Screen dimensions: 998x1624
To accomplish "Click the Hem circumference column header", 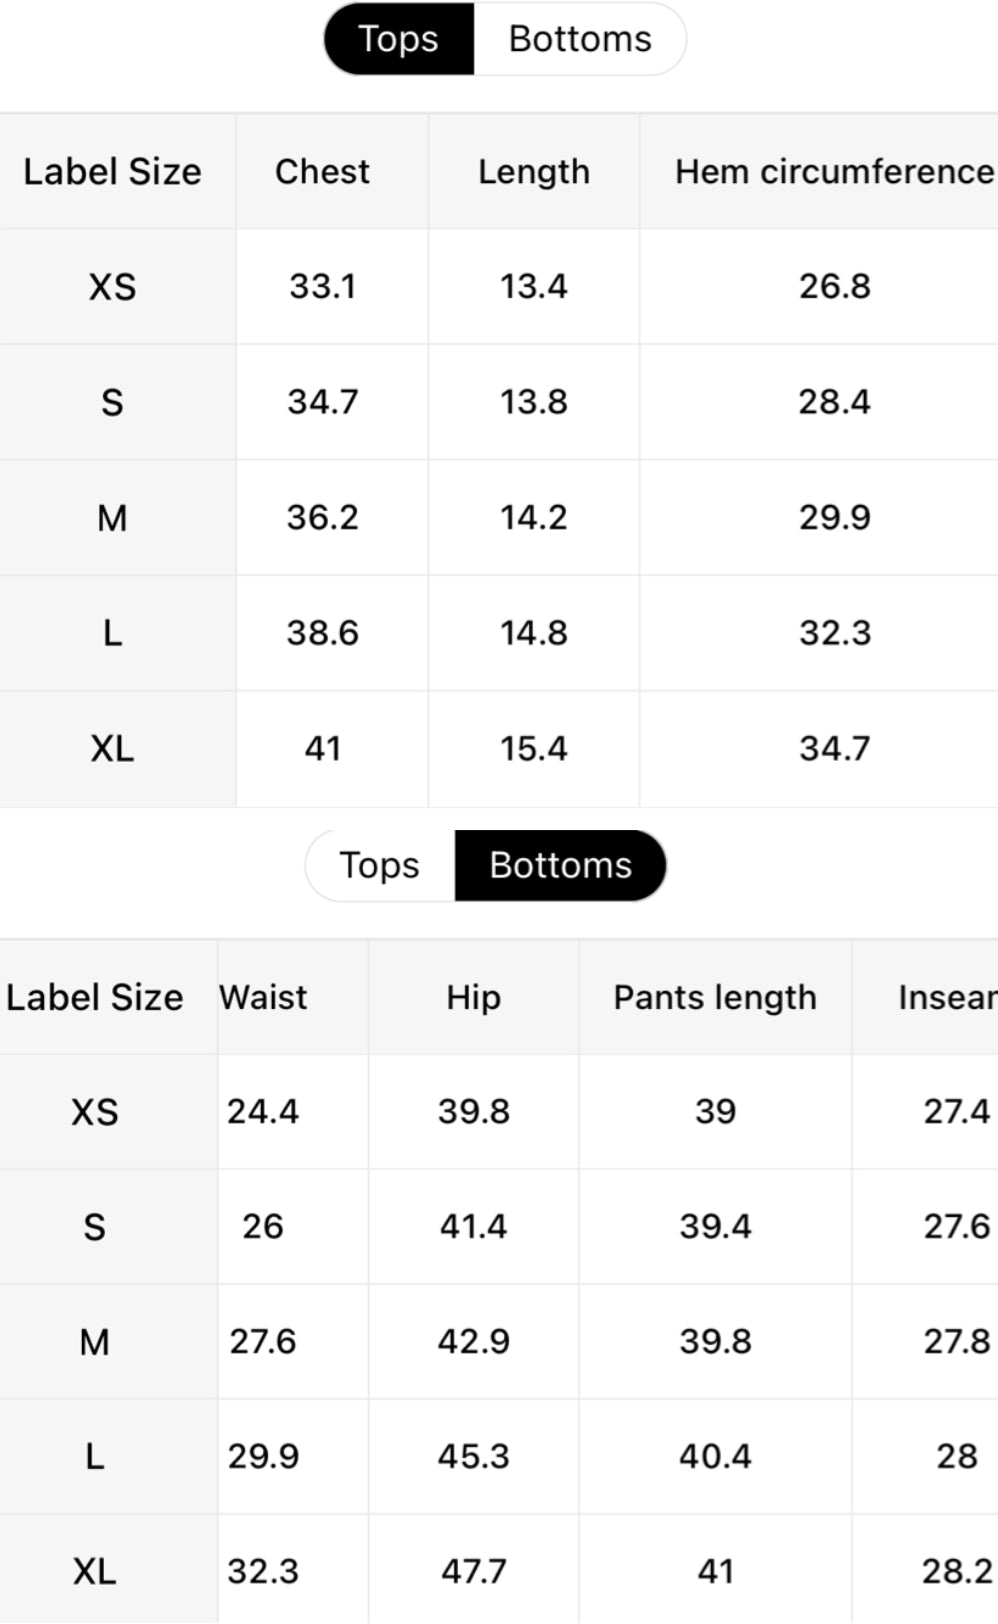I will [834, 171].
